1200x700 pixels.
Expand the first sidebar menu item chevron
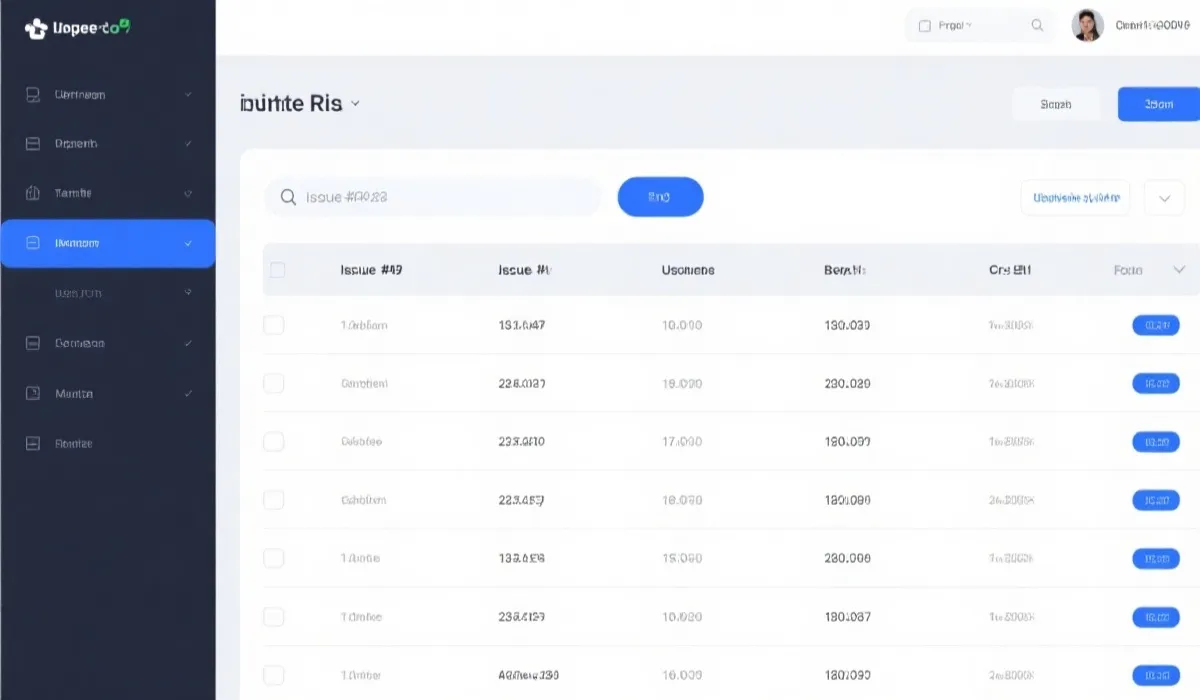click(188, 95)
